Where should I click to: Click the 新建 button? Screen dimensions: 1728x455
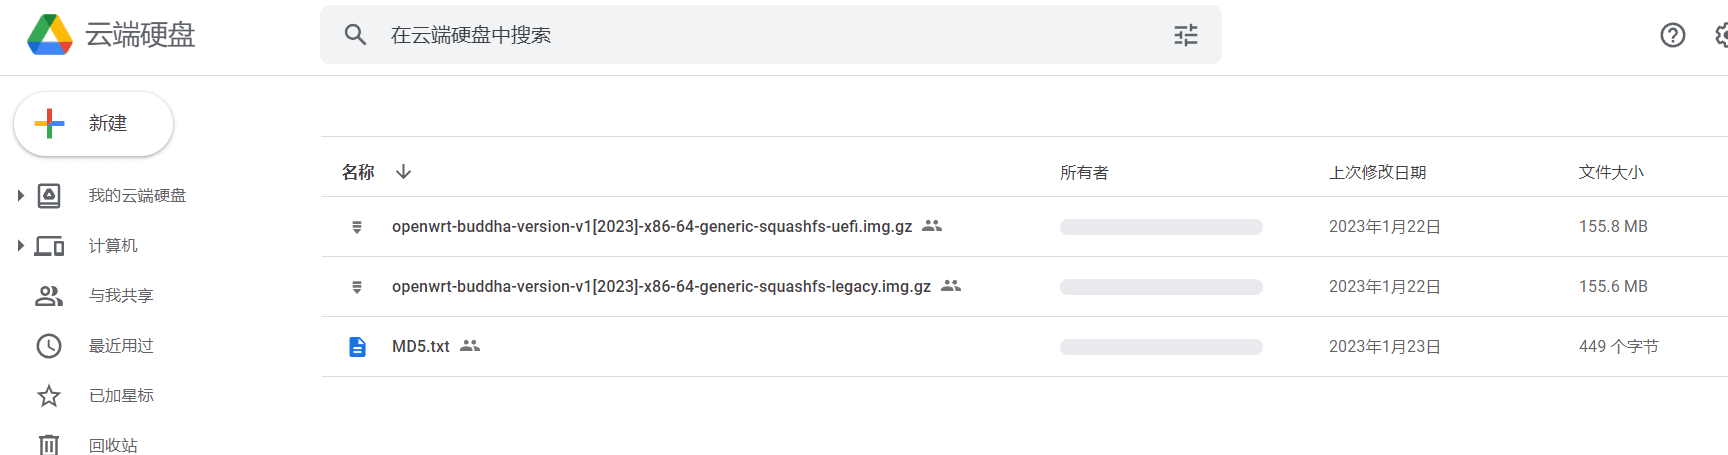(x=93, y=124)
